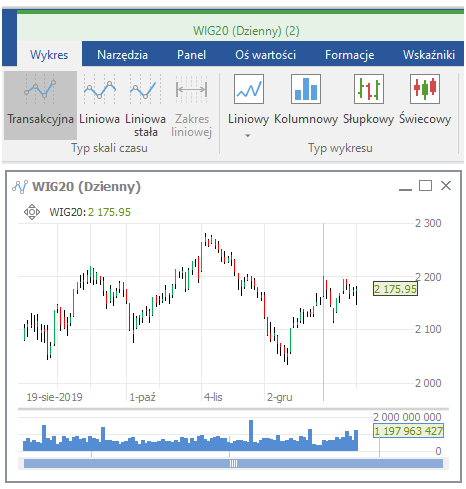The height and width of the screenshot is (489, 466).
Task: Open the Narzędzia ribbon tab
Action: coord(122,55)
